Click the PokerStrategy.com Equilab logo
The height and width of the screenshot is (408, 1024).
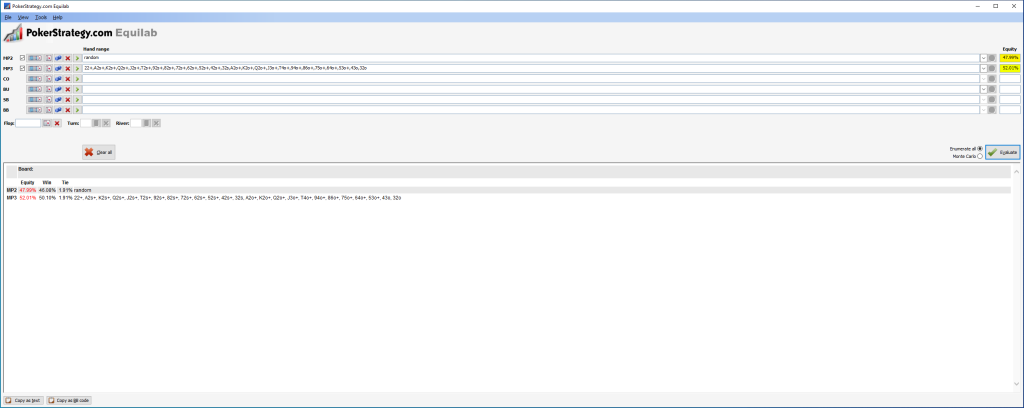tap(80, 33)
